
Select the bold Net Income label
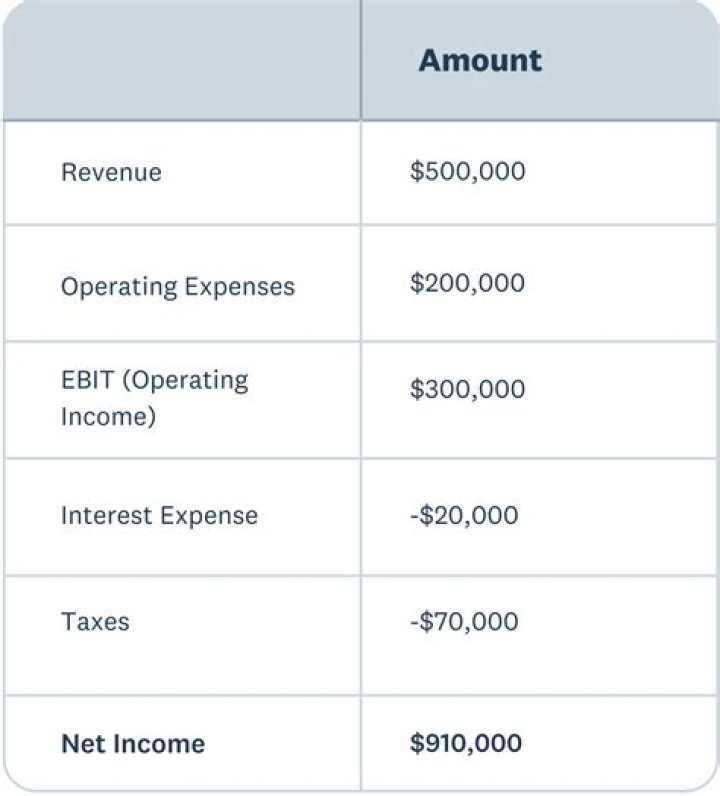(x=133, y=744)
